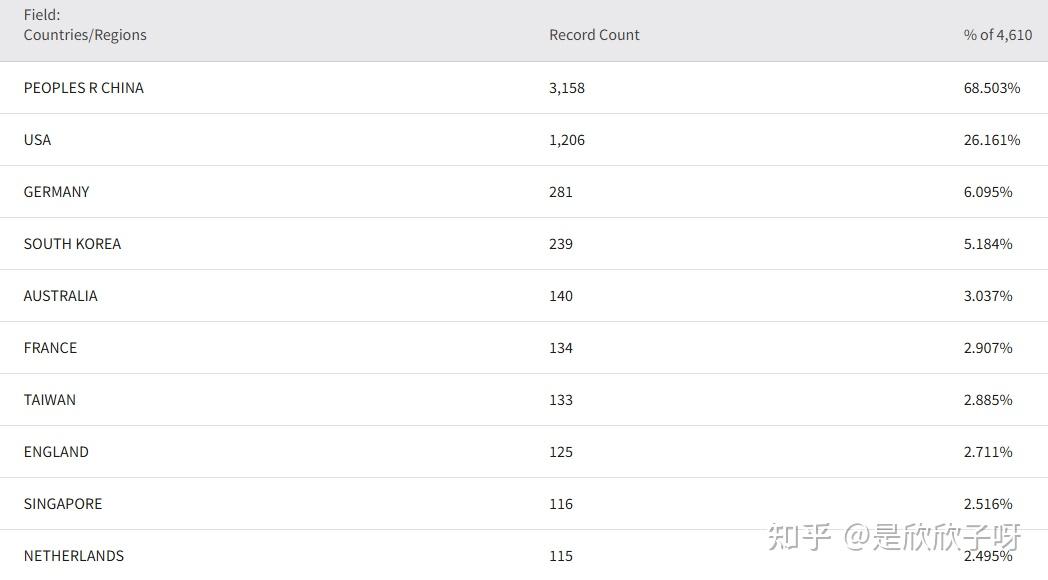Select the record count 1,206
Image resolution: width=1048 pixels, height=580 pixels.
point(567,140)
